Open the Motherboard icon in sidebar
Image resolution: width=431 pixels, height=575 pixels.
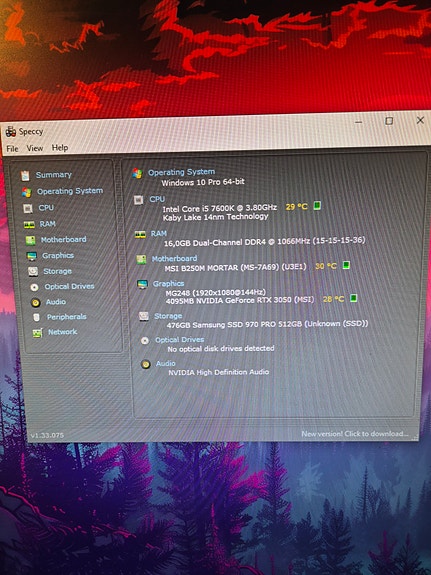coord(30,240)
